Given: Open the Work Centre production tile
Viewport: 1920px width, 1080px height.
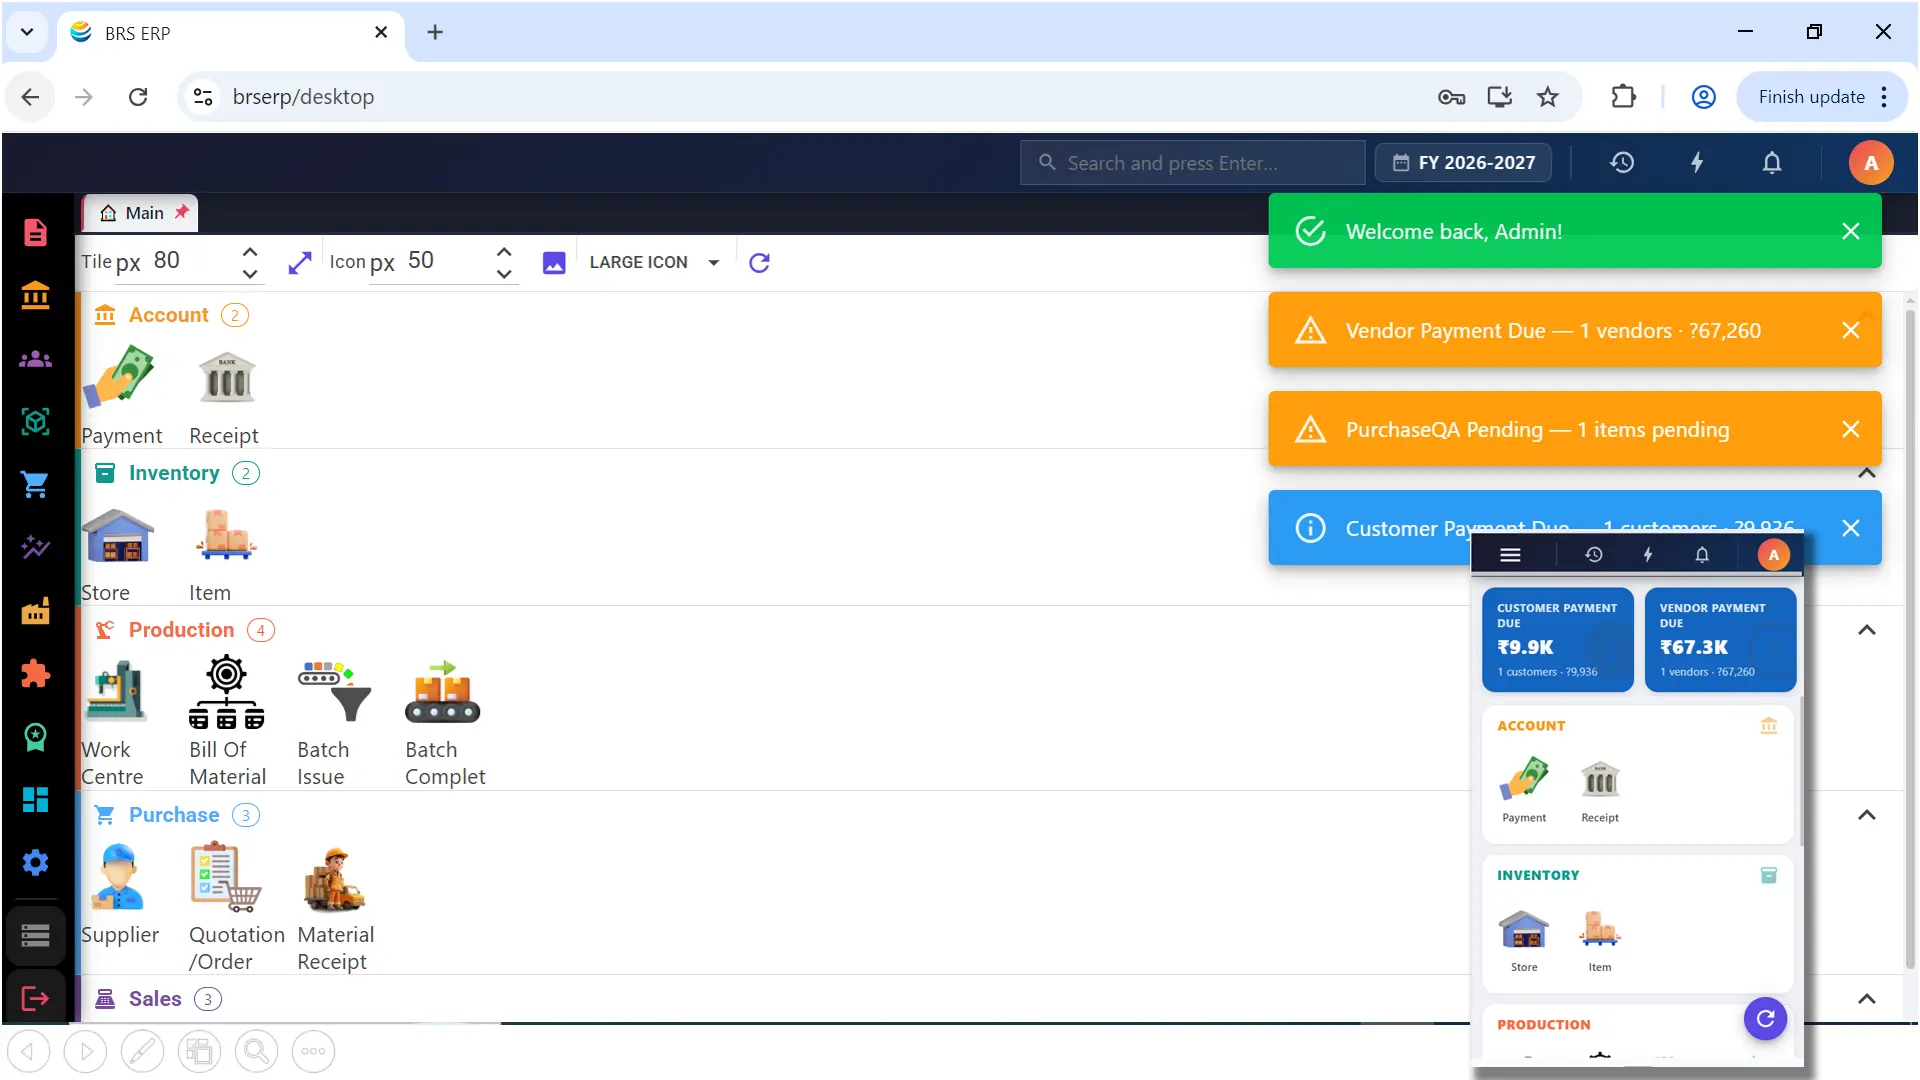Looking at the screenshot, I should click(117, 722).
